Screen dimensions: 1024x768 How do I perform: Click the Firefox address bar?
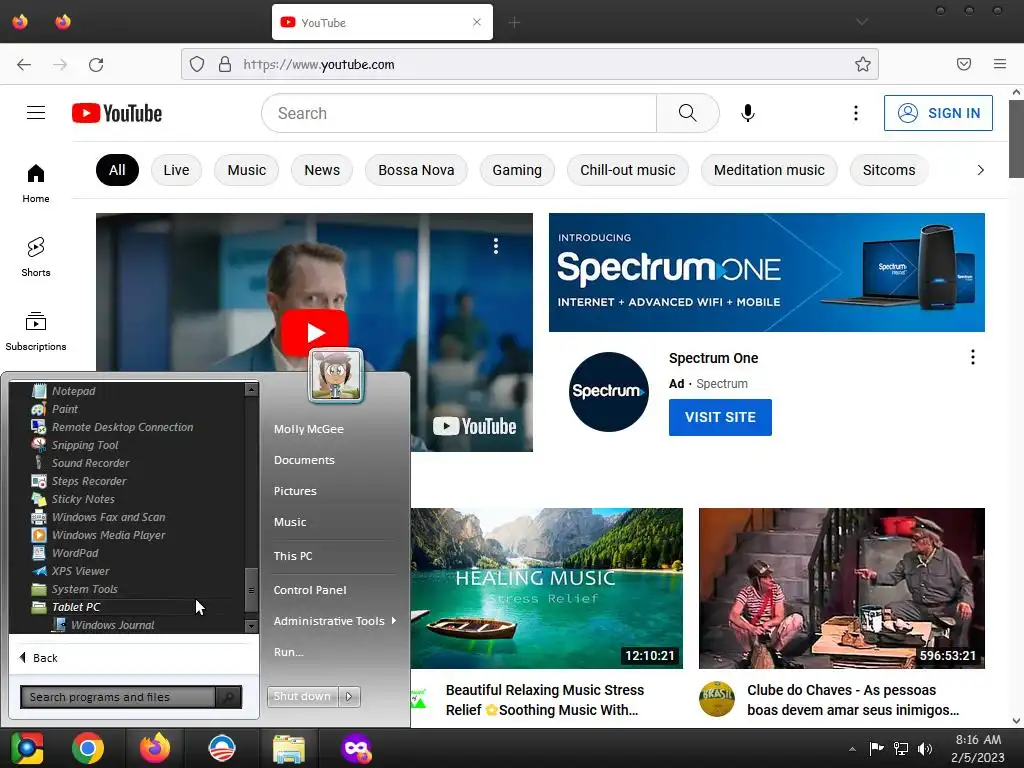pyautogui.click(x=530, y=64)
